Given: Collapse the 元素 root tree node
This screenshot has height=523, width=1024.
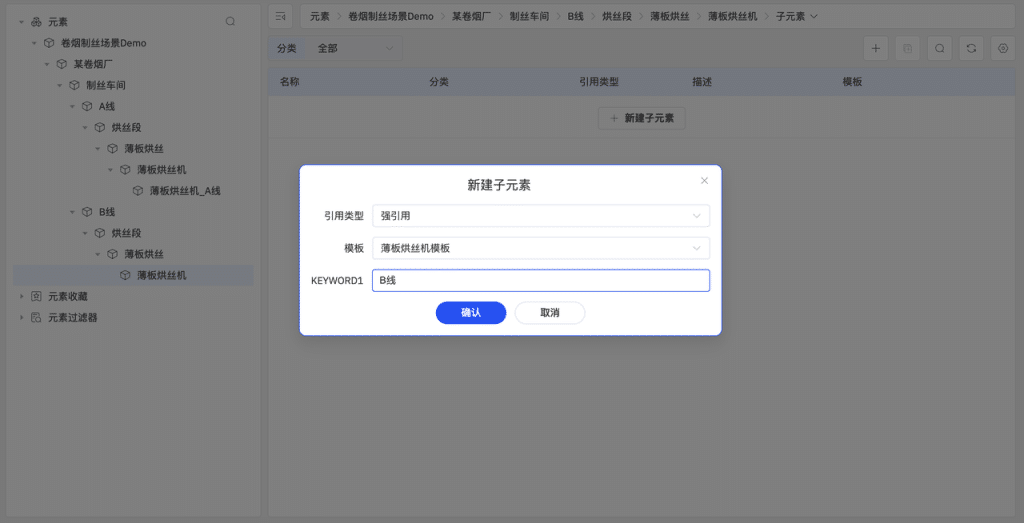Looking at the screenshot, I should [22, 22].
